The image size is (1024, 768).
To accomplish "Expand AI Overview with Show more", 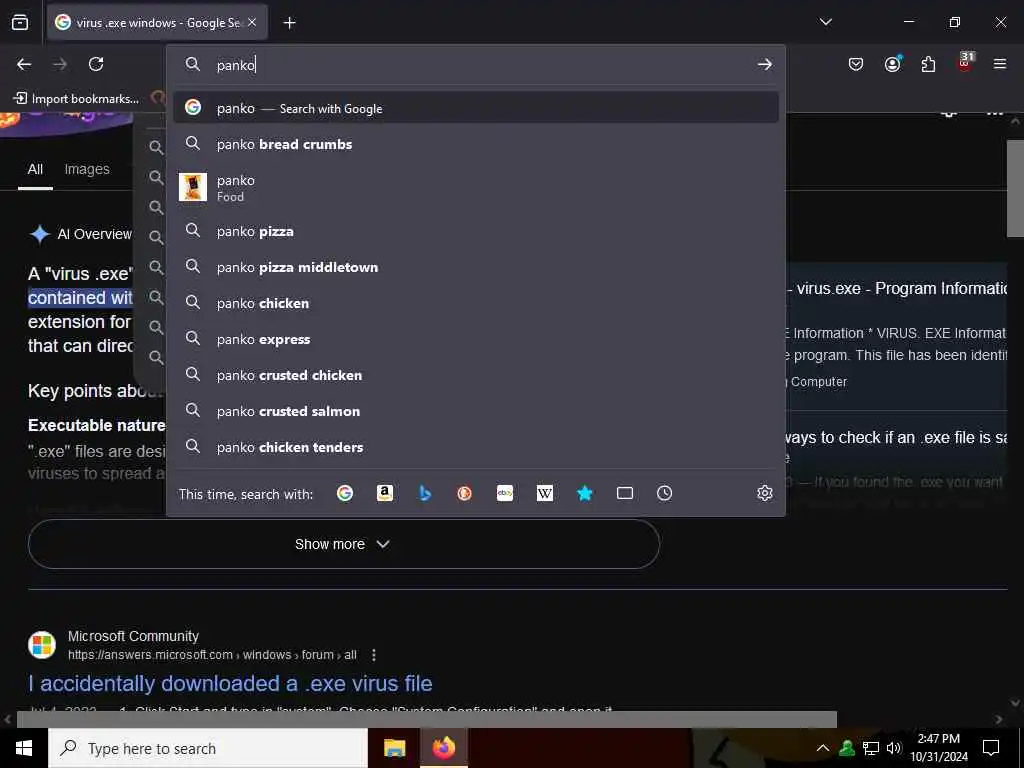I will 344,544.
